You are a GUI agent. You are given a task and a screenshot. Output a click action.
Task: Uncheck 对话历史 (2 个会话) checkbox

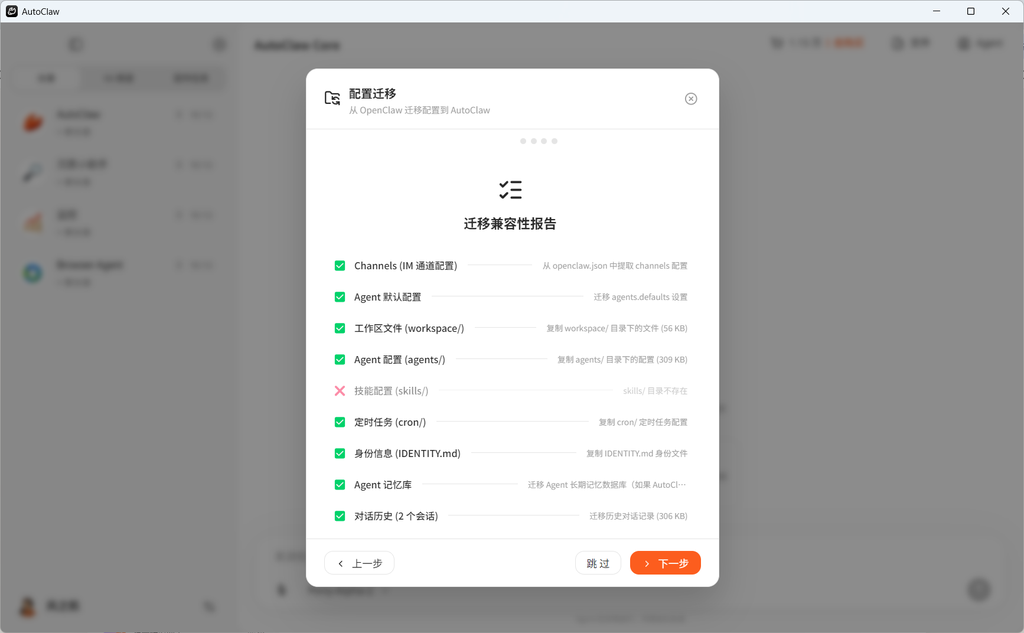(340, 516)
